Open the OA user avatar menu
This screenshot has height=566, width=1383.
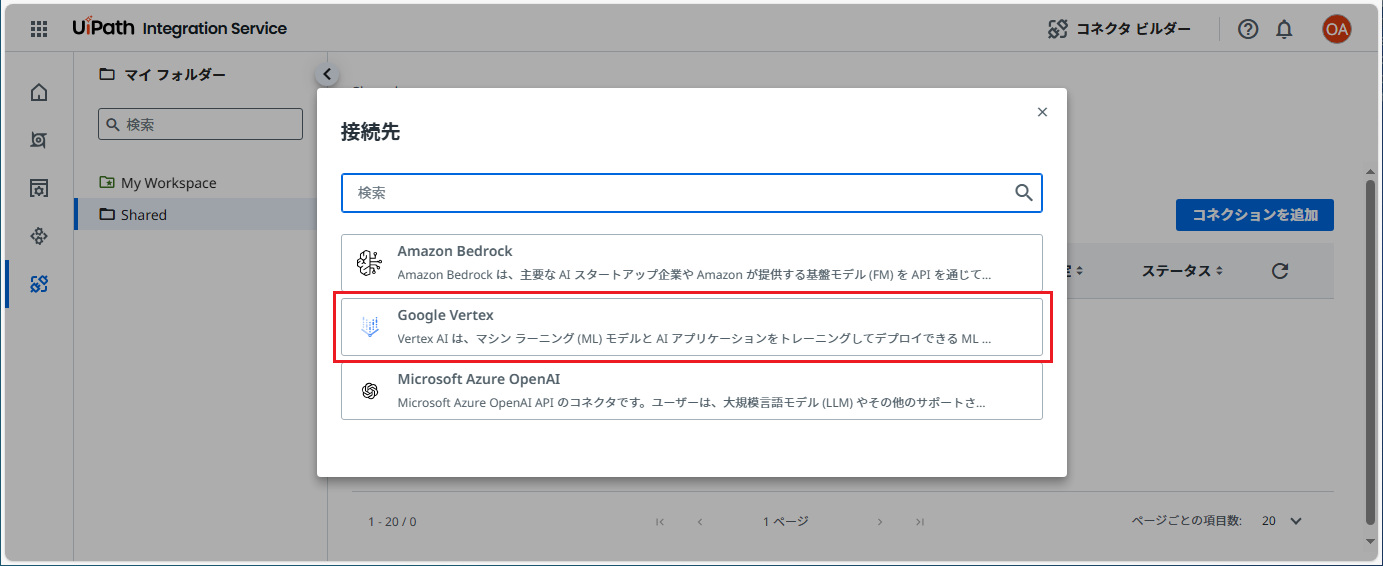click(x=1336, y=29)
